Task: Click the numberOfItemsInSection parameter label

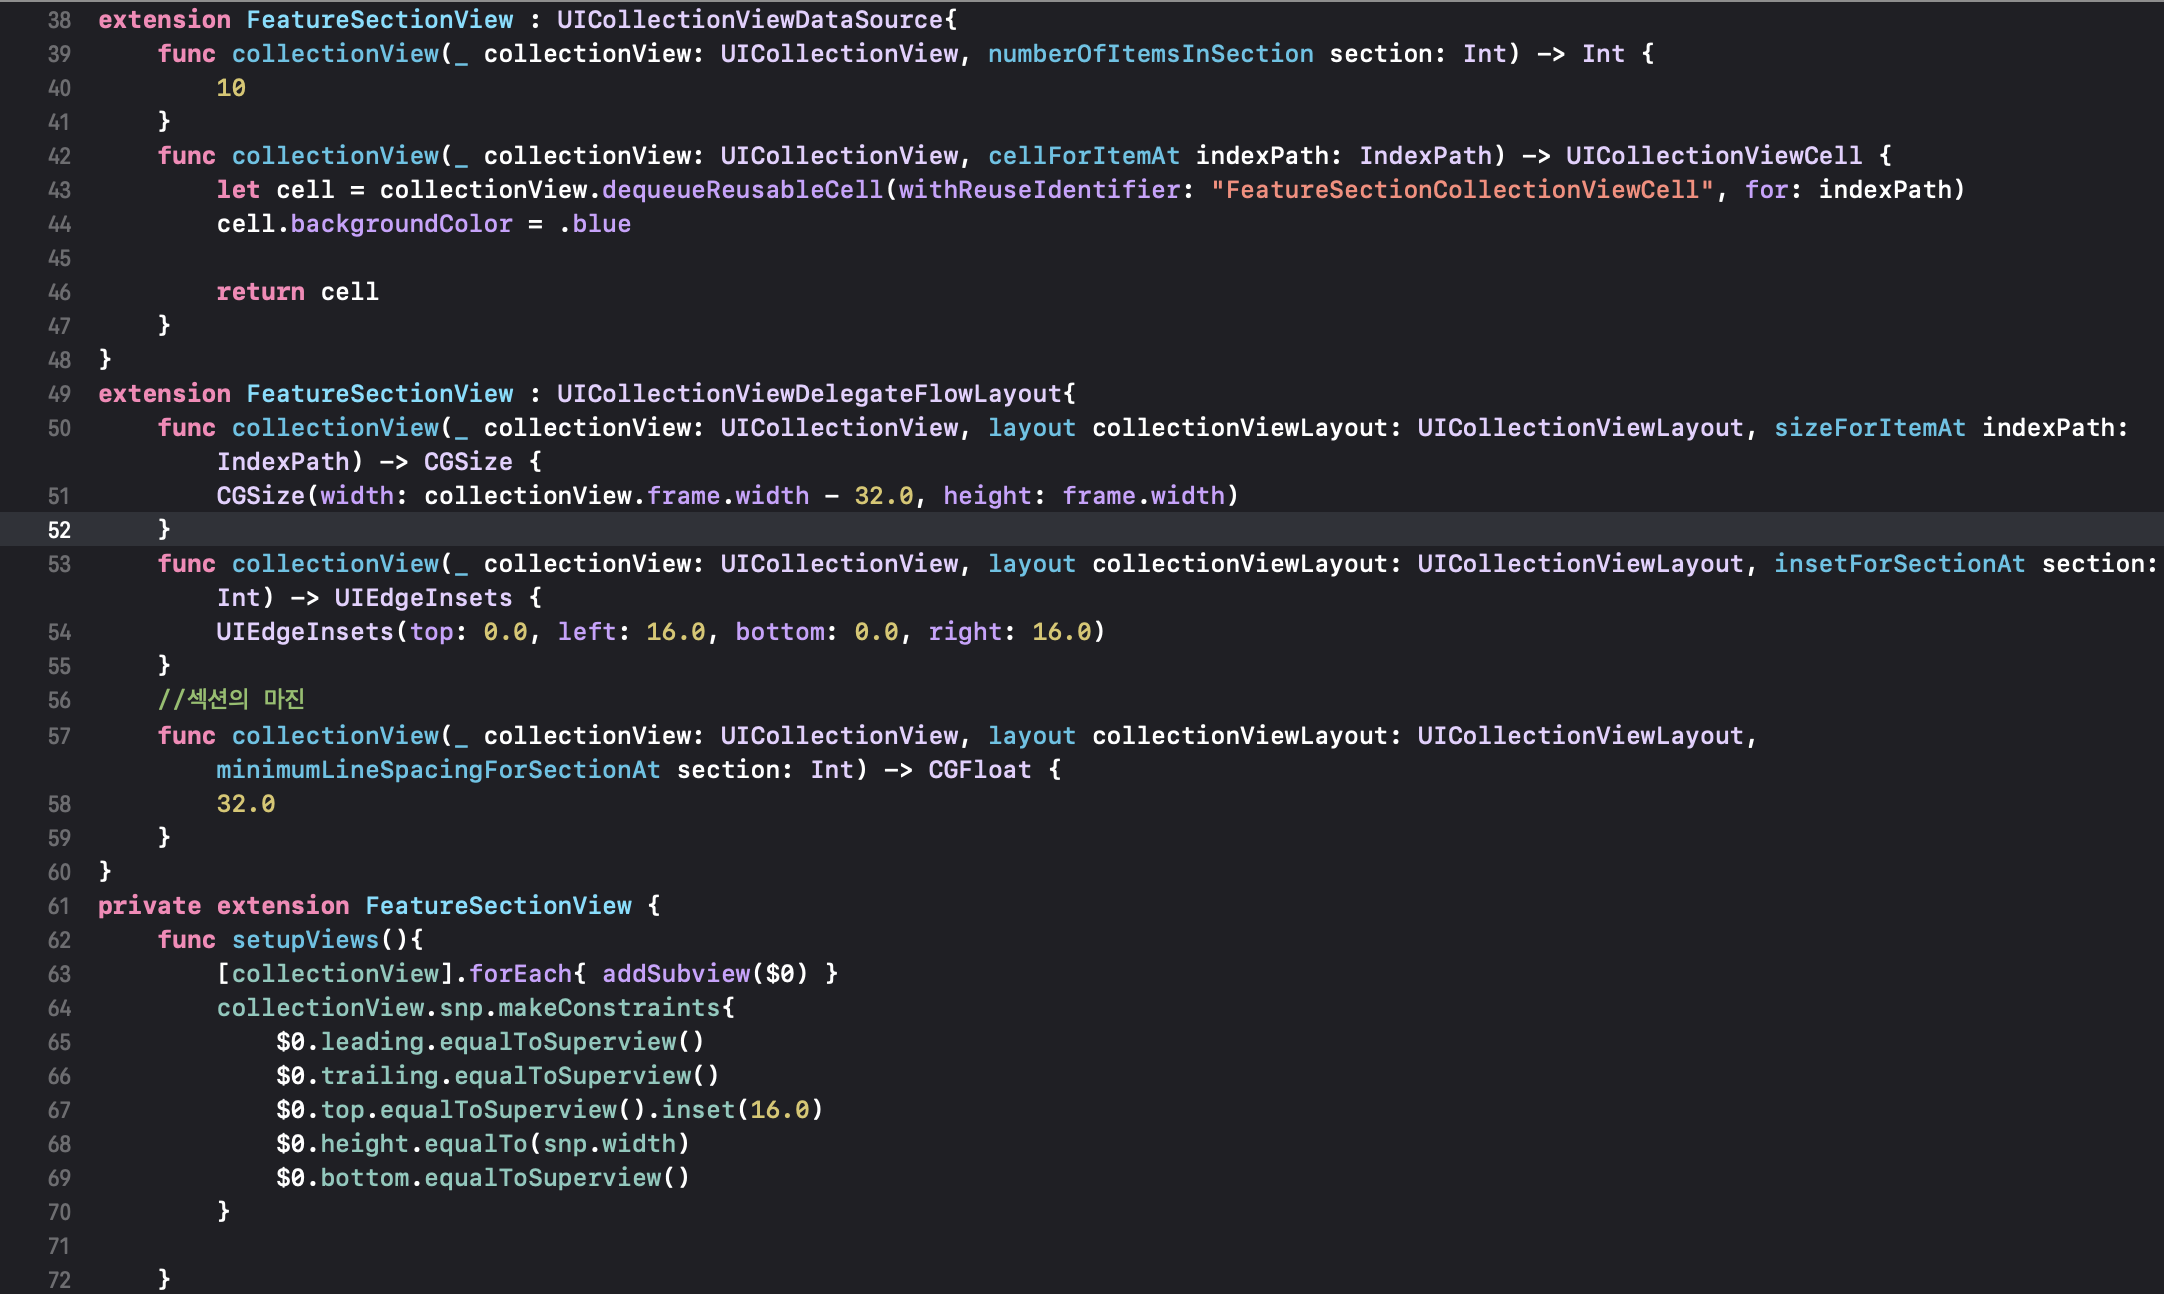Action: (x=1150, y=54)
